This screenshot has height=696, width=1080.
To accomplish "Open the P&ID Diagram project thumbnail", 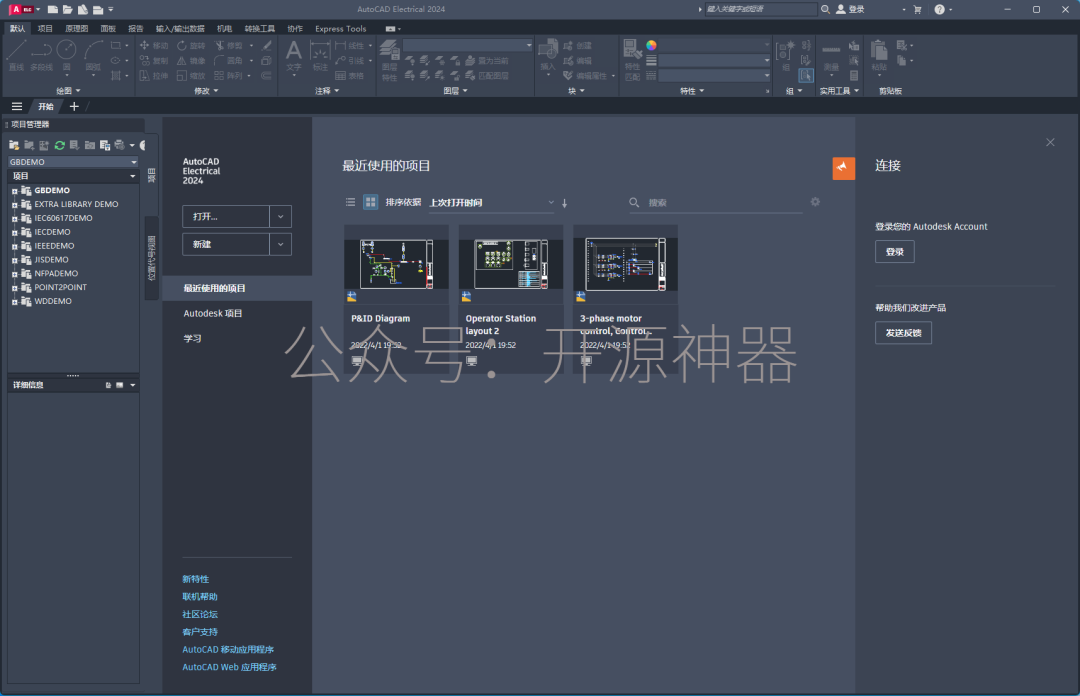I will click(x=397, y=264).
